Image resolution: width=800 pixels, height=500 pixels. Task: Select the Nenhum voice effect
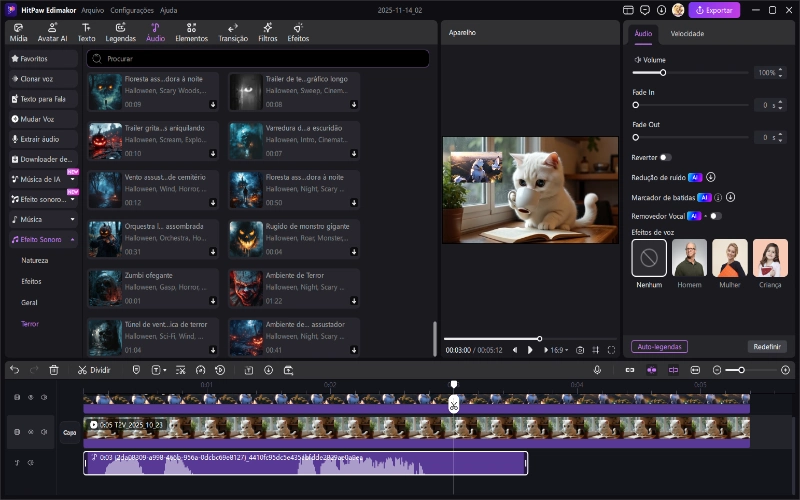tap(649, 258)
